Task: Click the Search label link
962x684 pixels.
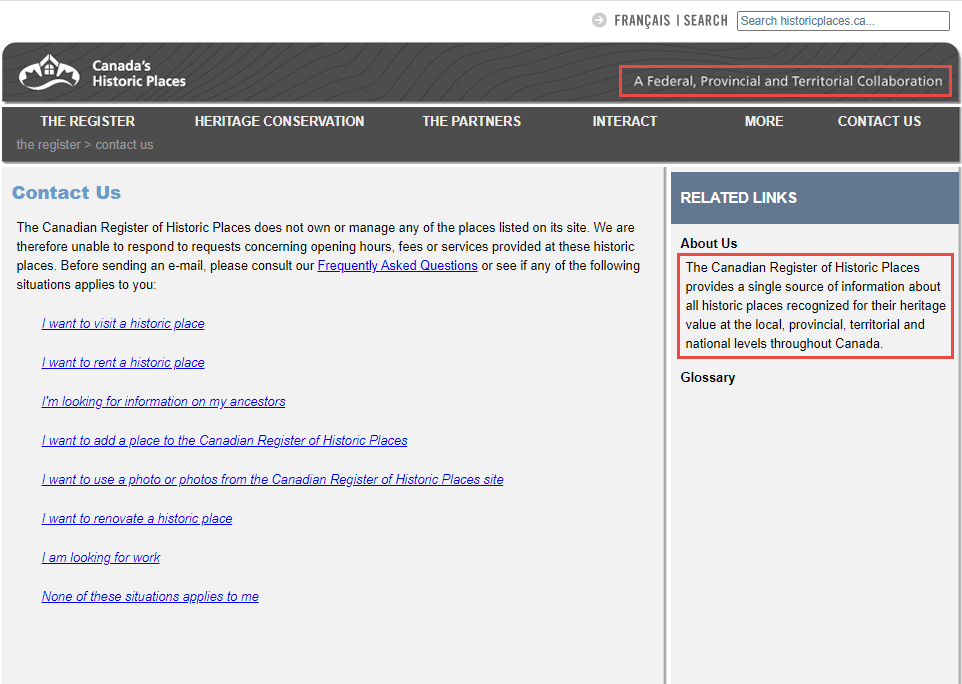Action: click(x=706, y=20)
